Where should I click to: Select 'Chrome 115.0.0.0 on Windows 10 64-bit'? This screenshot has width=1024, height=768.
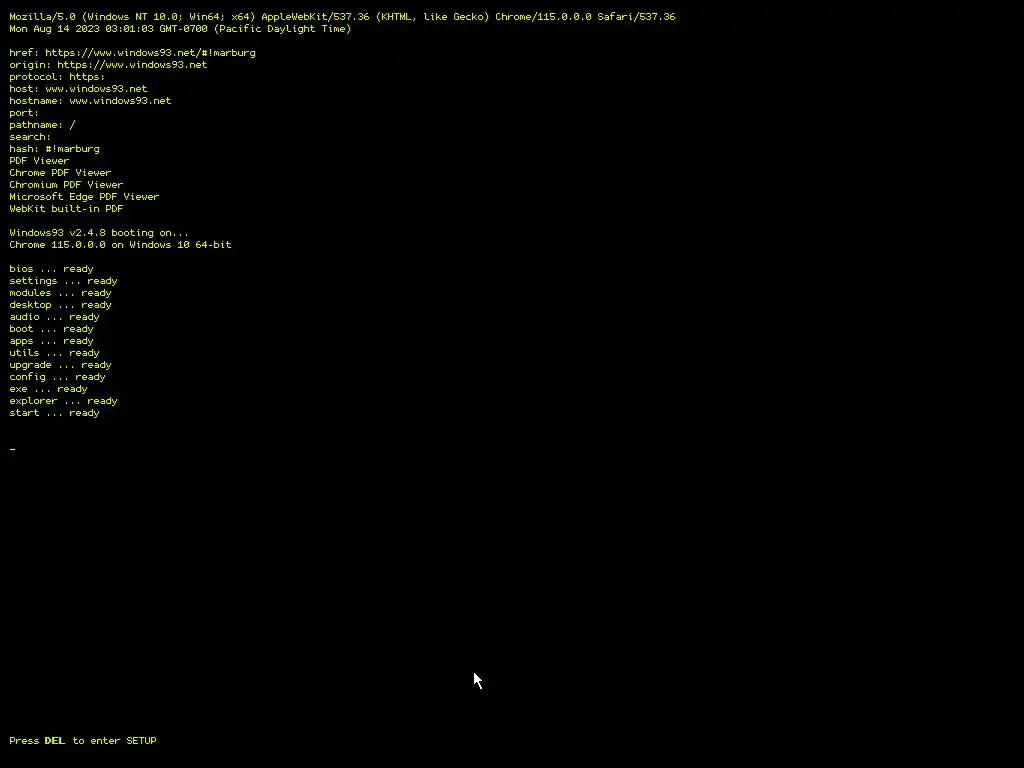120,245
